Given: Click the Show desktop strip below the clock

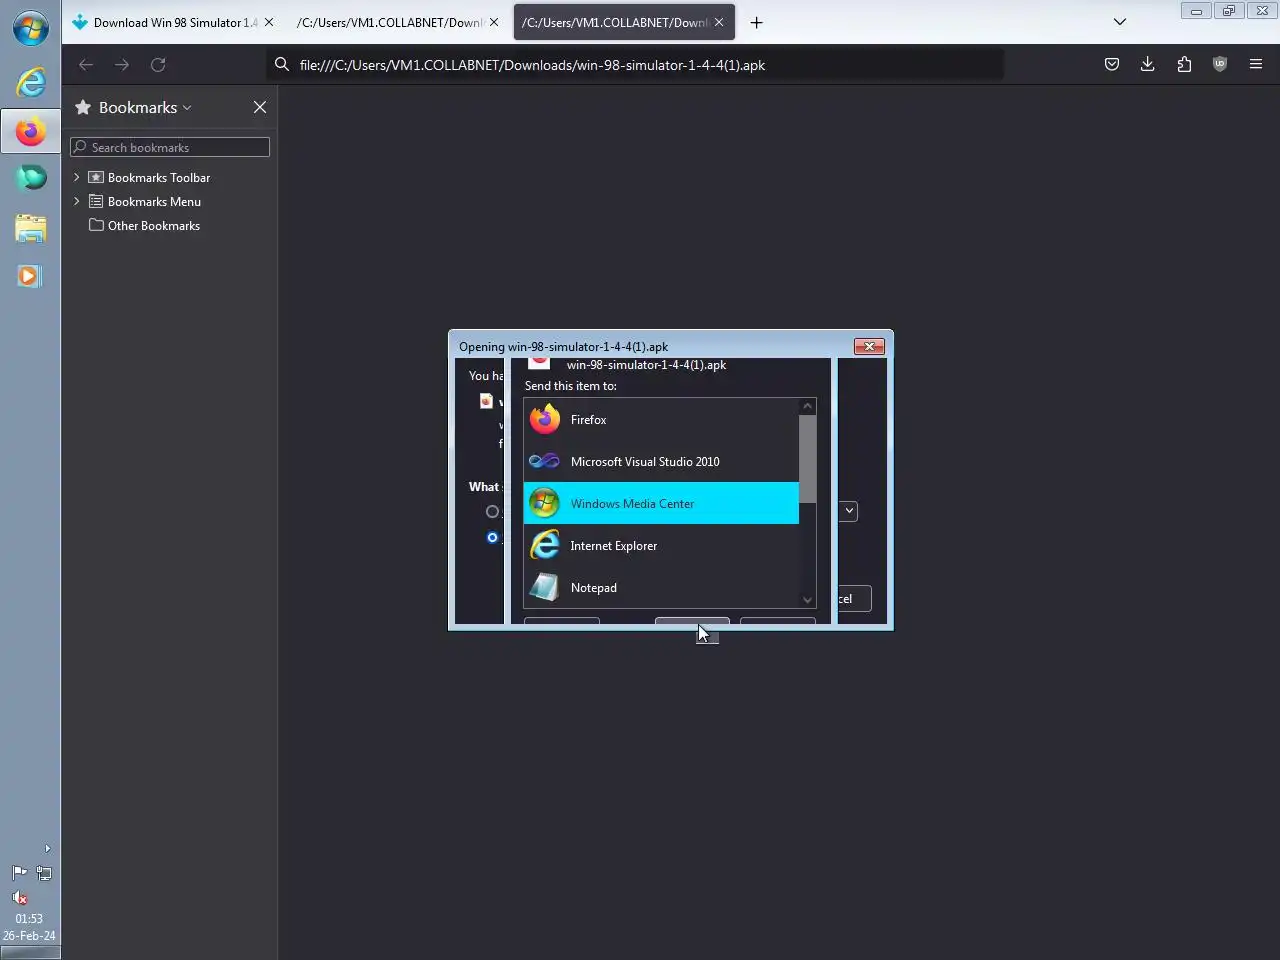Looking at the screenshot, I should tap(30, 952).
